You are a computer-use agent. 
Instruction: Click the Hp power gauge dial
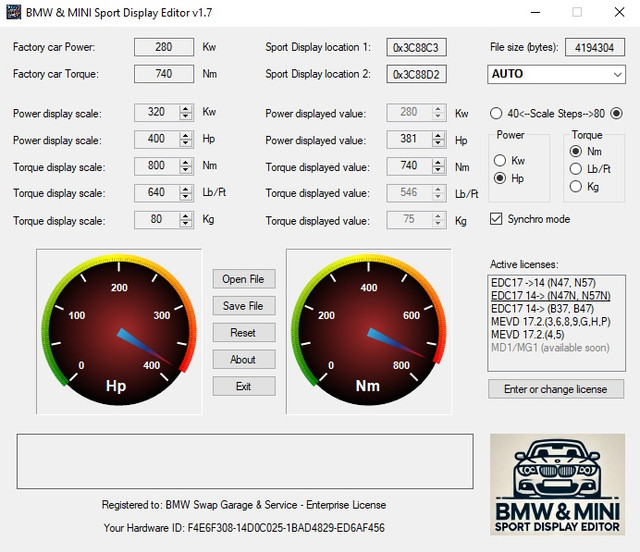coord(119,331)
